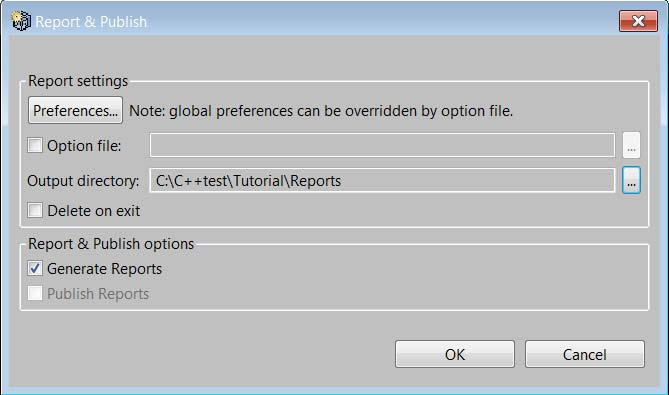Browse for output directory using ellipsis button
669x395 pixels.
[x=631, y=180]
